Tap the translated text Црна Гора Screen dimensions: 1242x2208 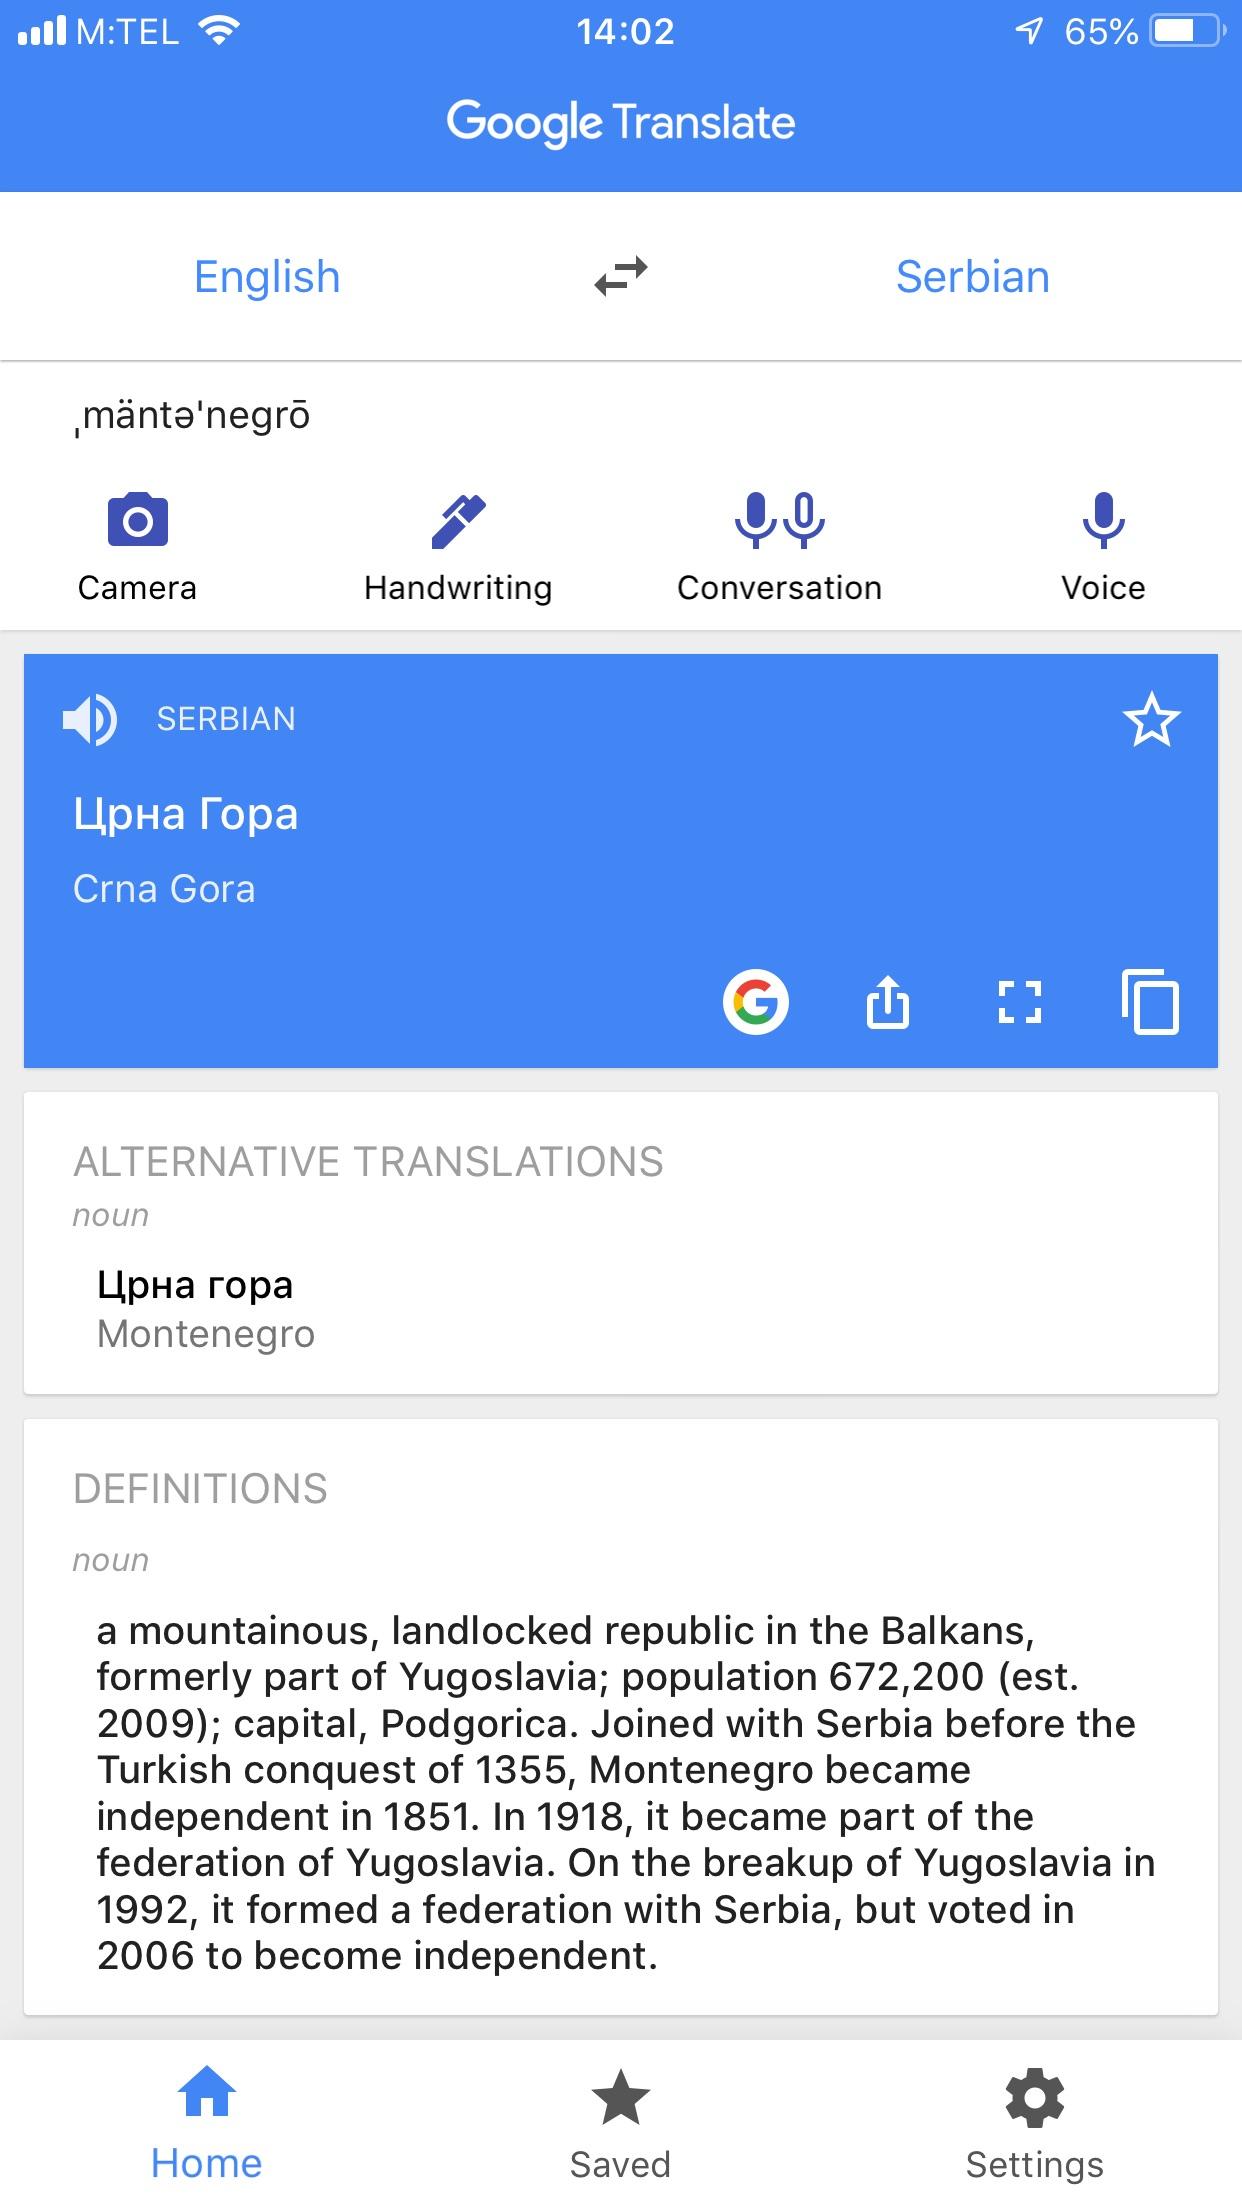(x=186, y=813)
